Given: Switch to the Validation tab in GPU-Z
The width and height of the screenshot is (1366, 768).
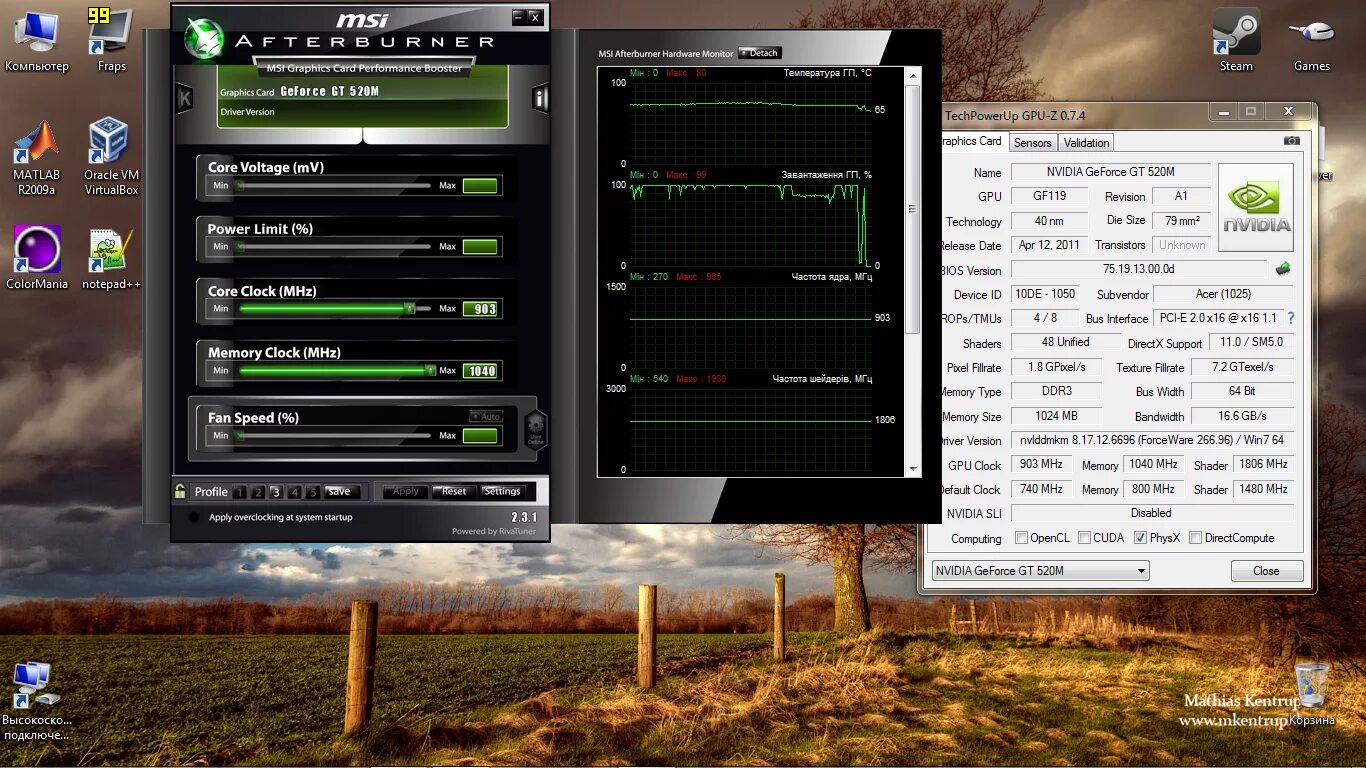Looking at the screenshot, I should click(1086, 143).
